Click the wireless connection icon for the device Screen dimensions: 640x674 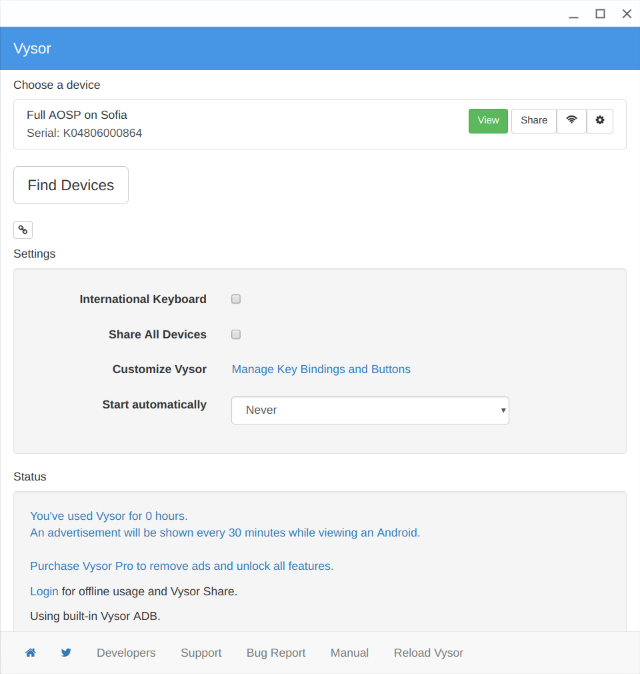571,121
